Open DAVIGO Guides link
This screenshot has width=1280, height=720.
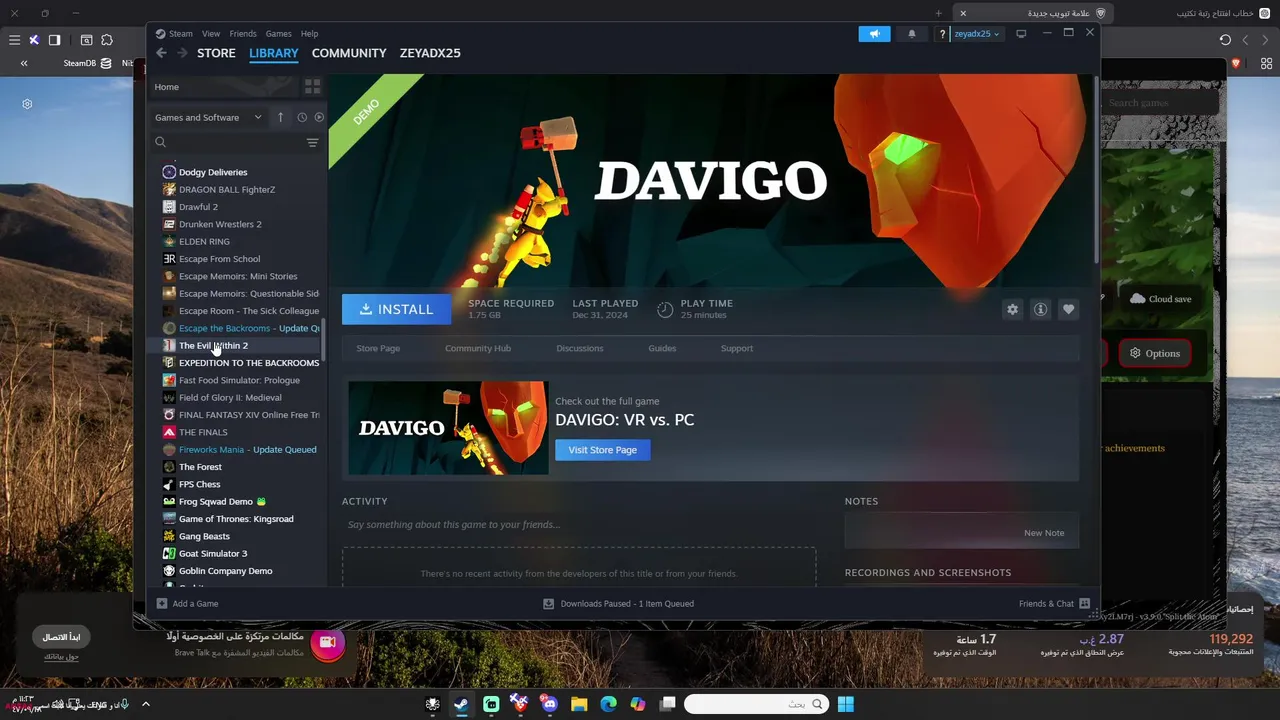pyautogui.click(x=662, y=348)
